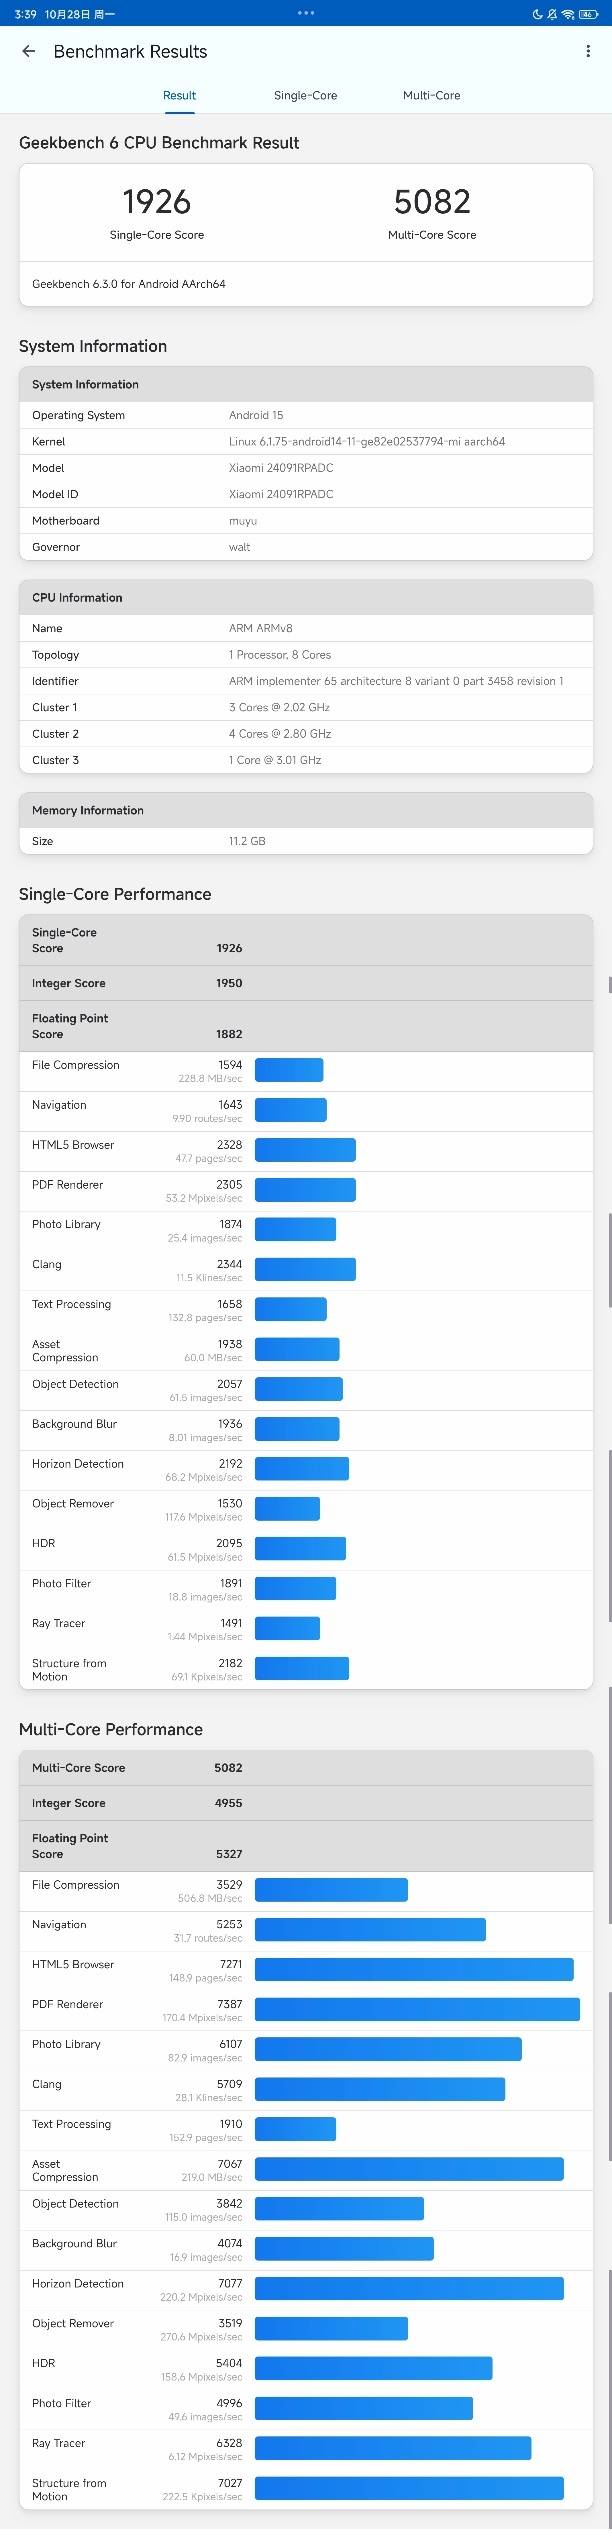Tap the three dots in status bar center
612x2541 pixels.
point(306,13)
